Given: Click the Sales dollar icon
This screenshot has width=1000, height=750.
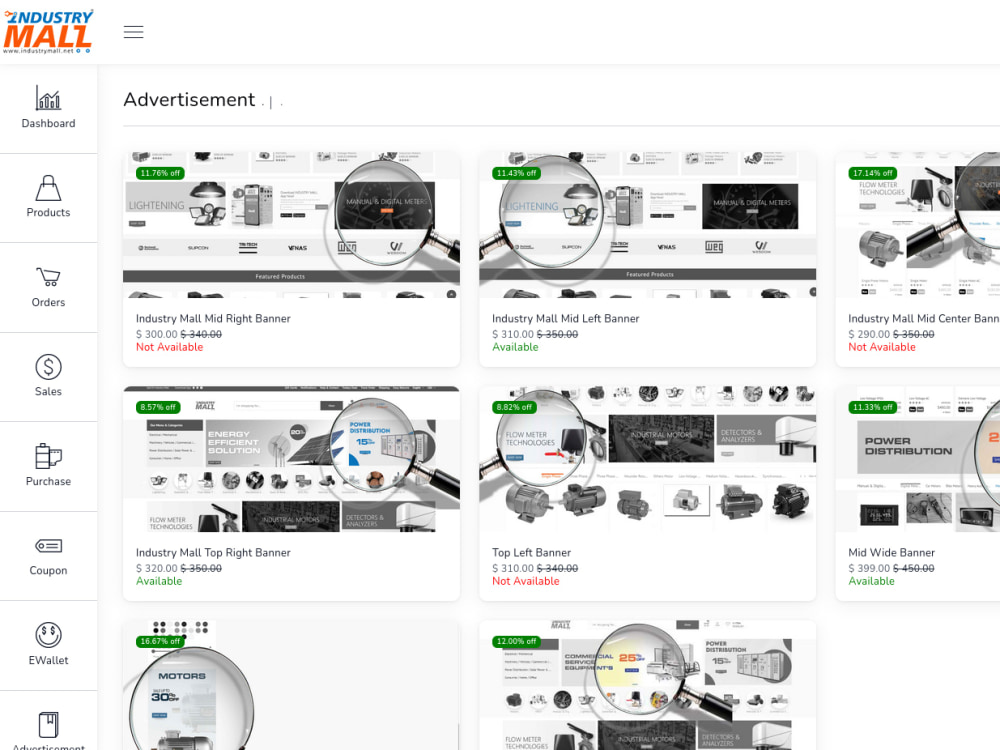Looking at the screenshot, I should tap(48, 367).
